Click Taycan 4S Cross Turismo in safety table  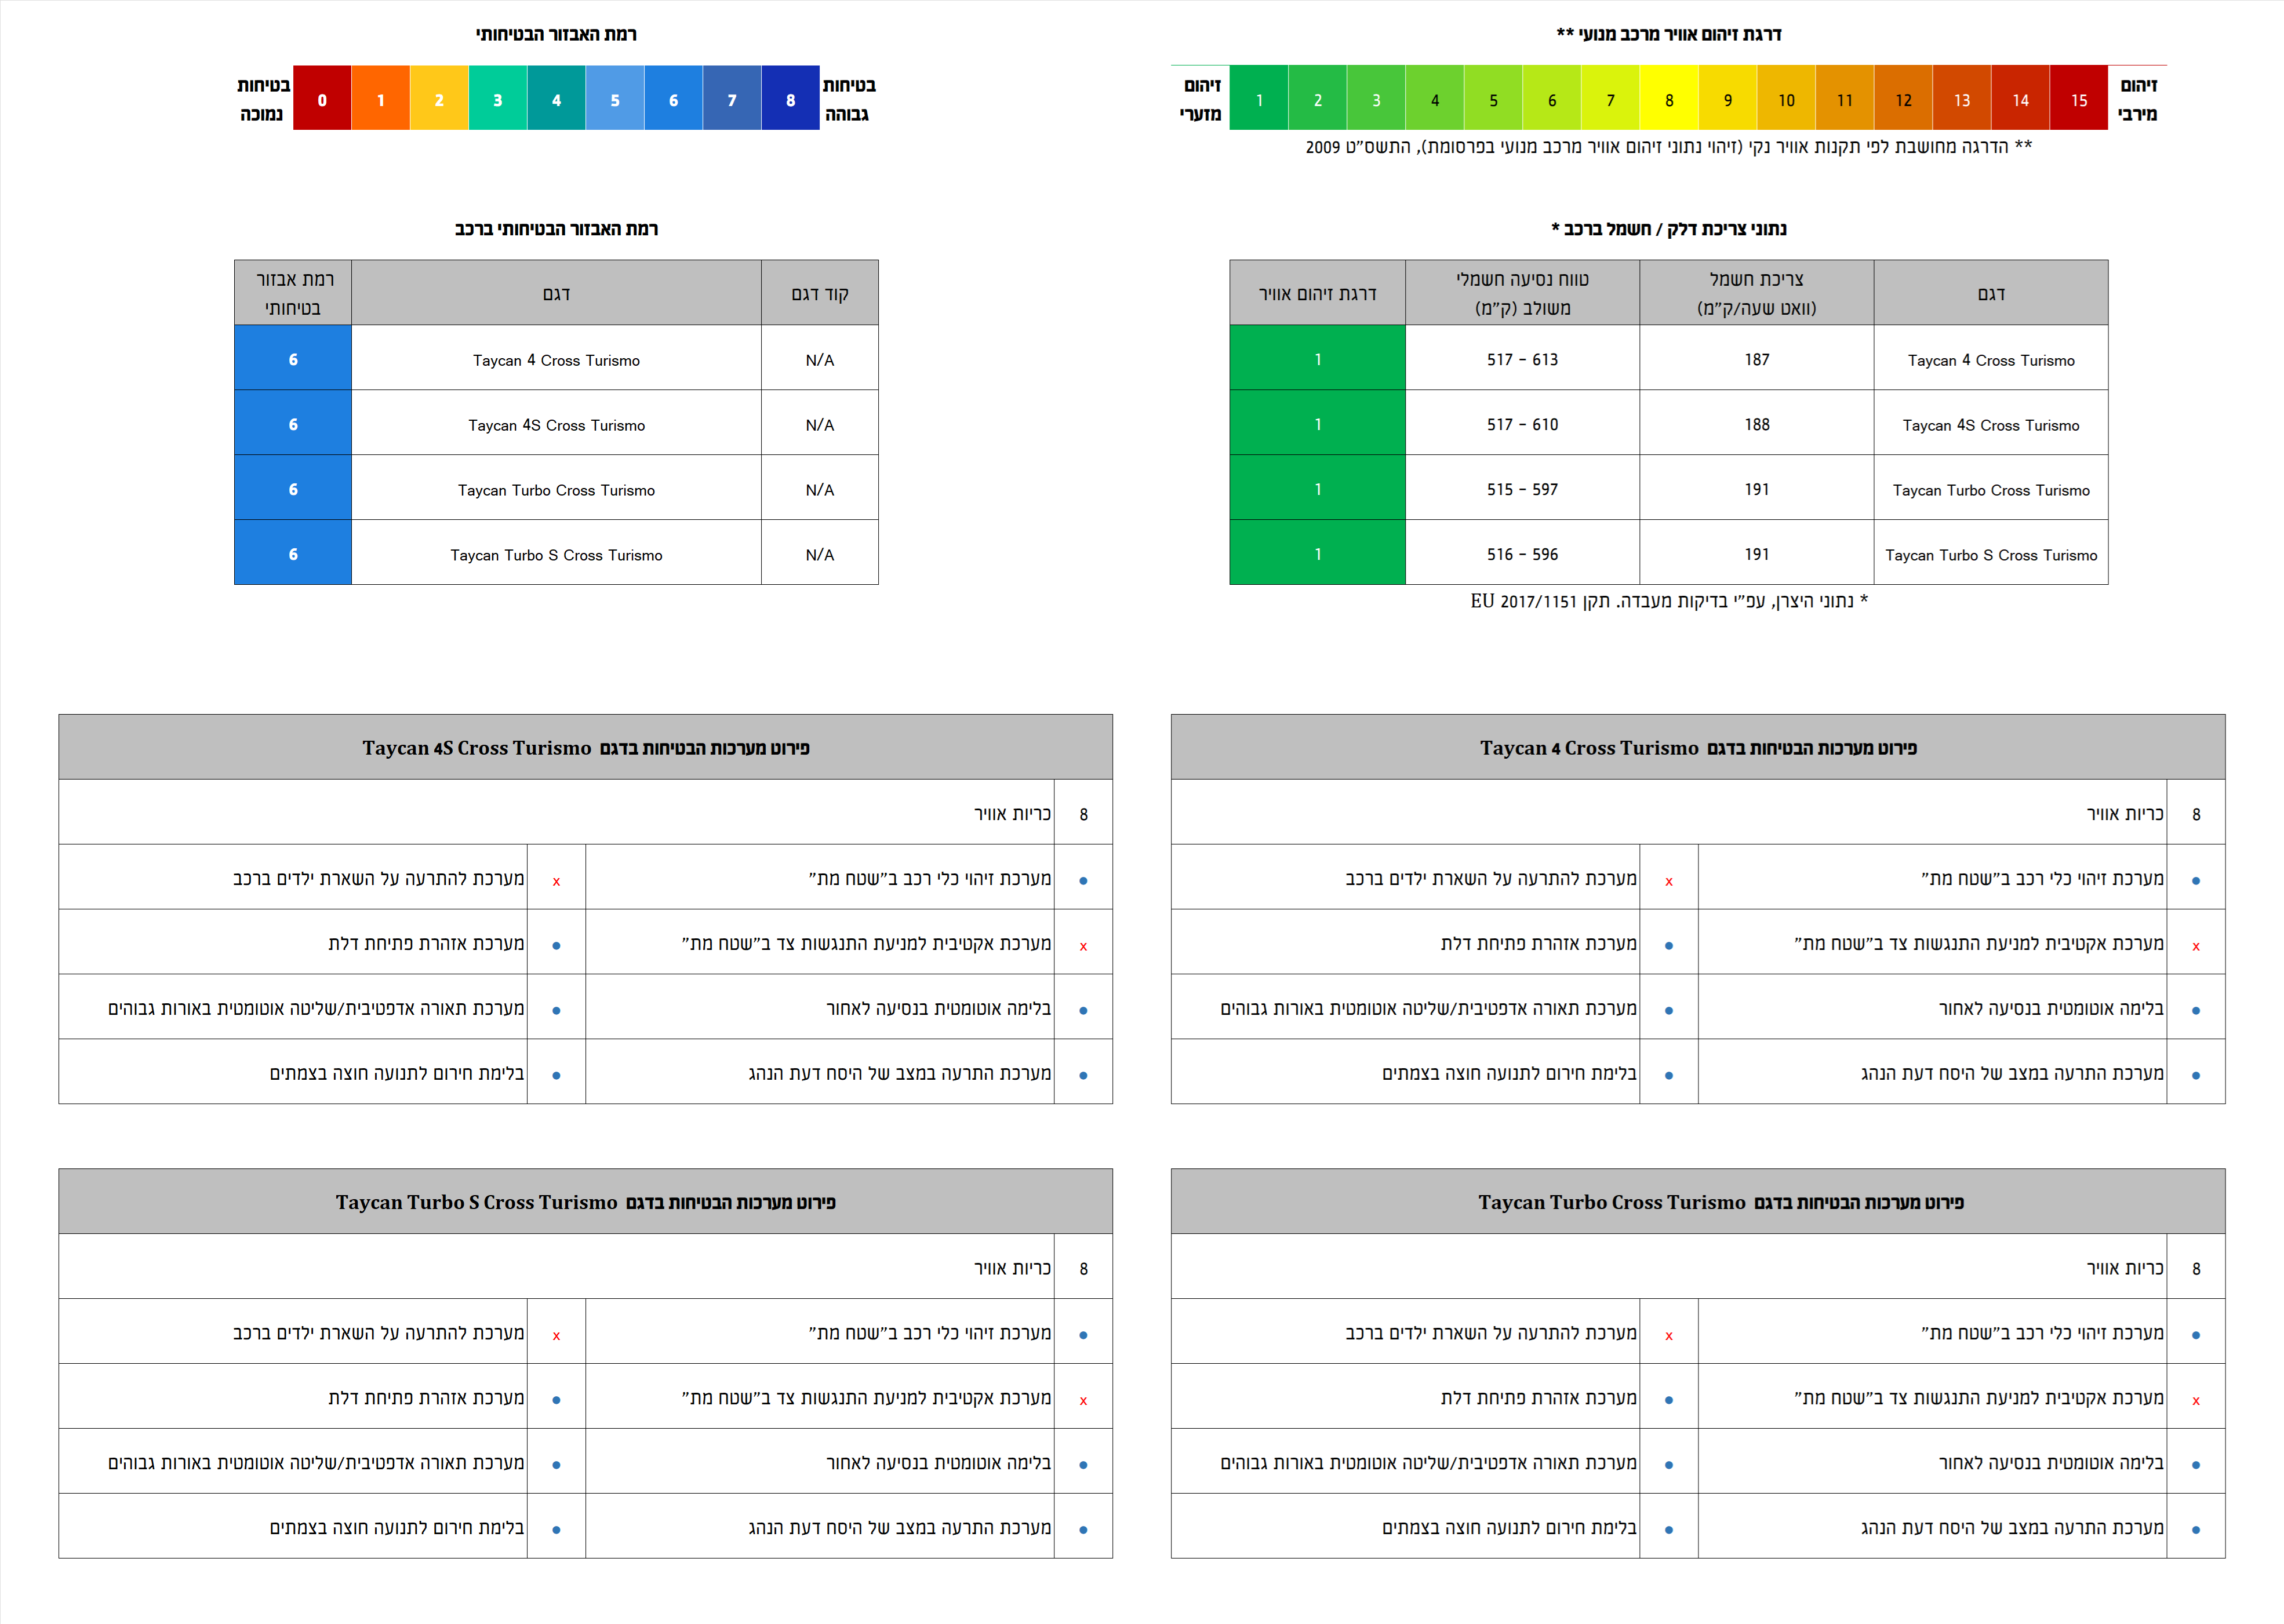pyautogui.click(x=556, y=425)
